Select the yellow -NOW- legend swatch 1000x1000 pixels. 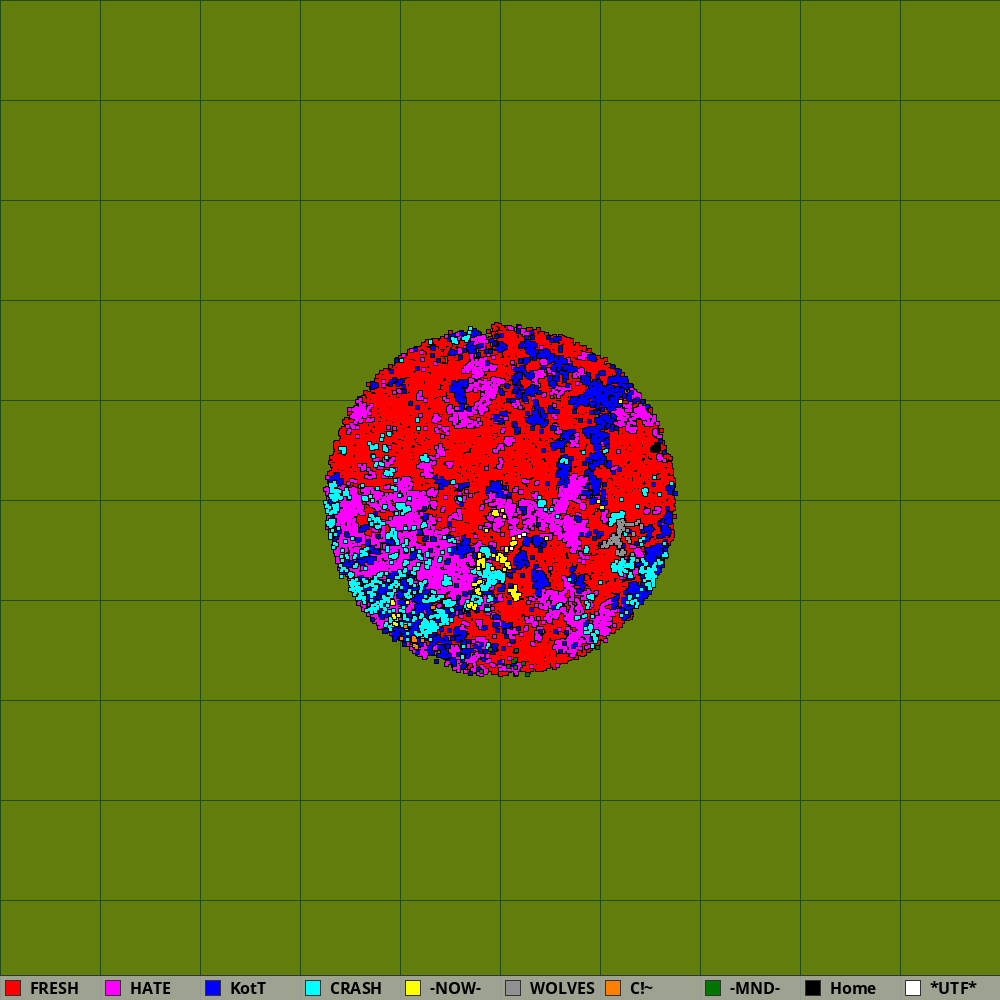(413, 988)
